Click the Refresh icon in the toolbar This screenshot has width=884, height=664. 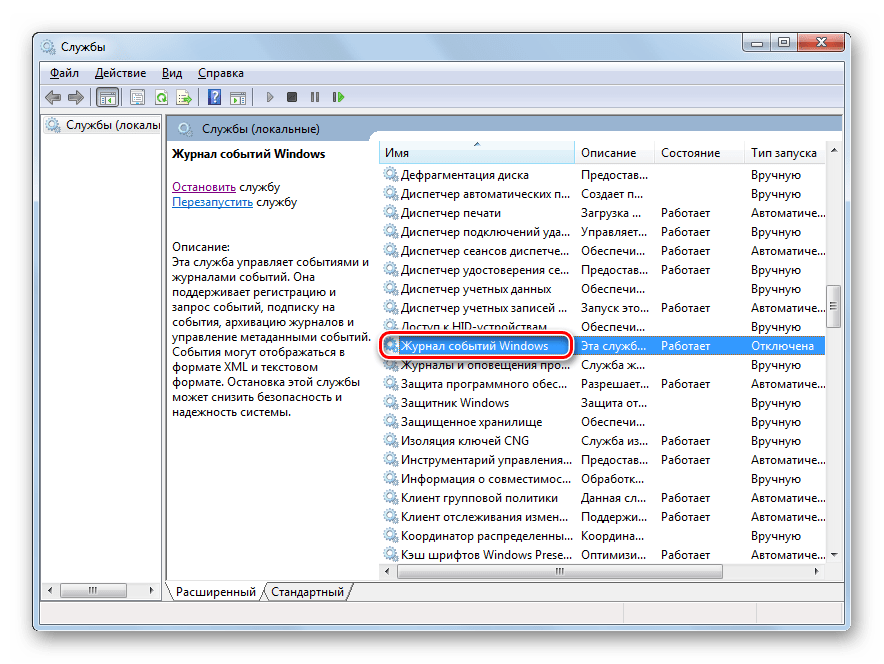coord(161,97)
